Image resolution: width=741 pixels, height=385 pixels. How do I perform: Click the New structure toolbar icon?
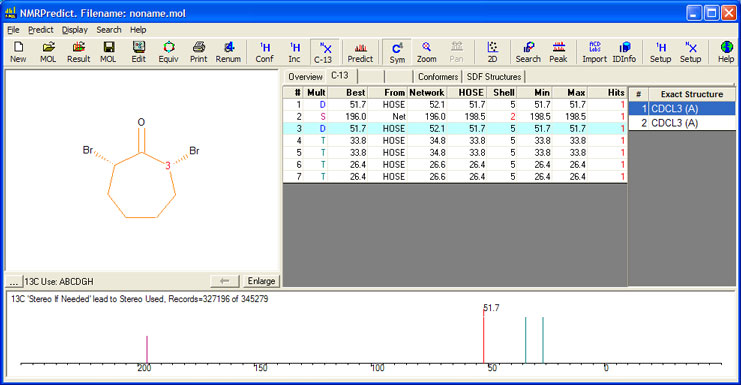18,52
